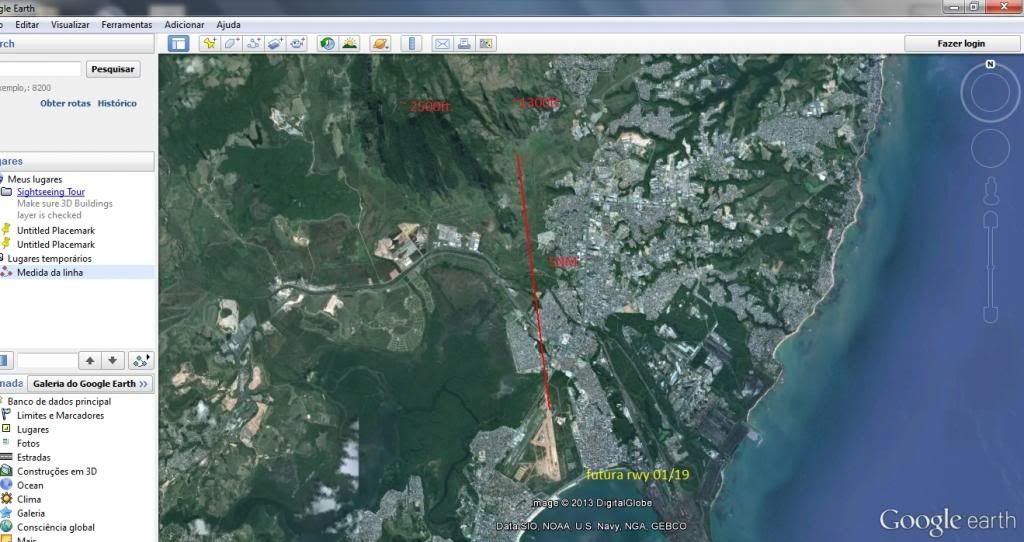Click the Clima sun icon
Viewport: 1024px width, 542px height.
(x=6, y=499)
